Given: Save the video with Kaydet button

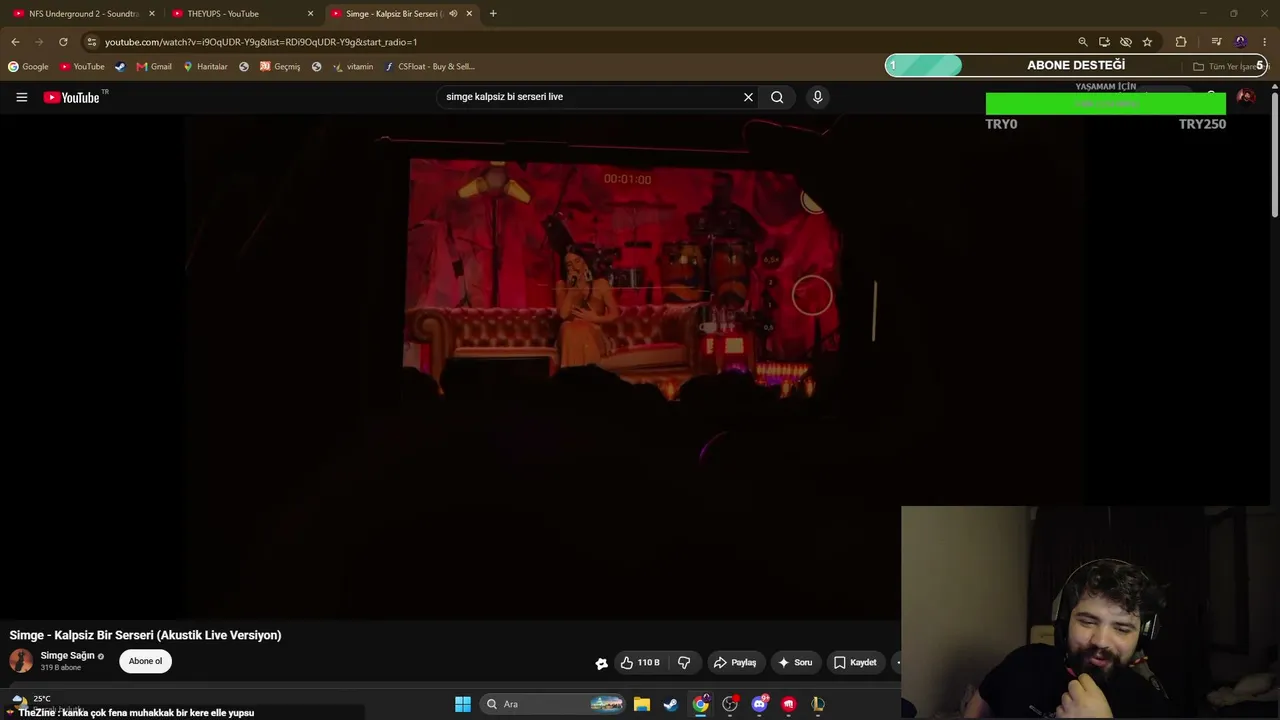Looking at the screenshot, I should [855, 662].
